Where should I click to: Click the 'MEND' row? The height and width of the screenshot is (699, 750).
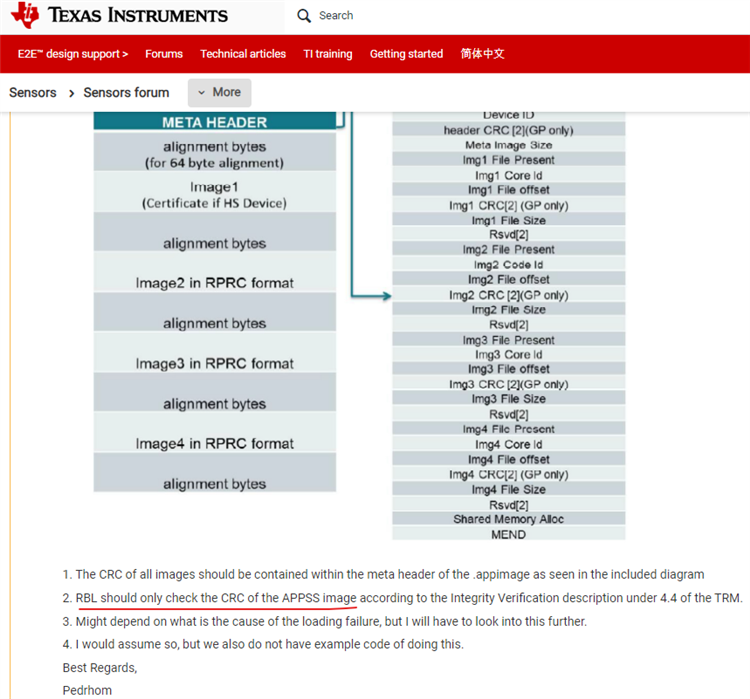[508, 534]
